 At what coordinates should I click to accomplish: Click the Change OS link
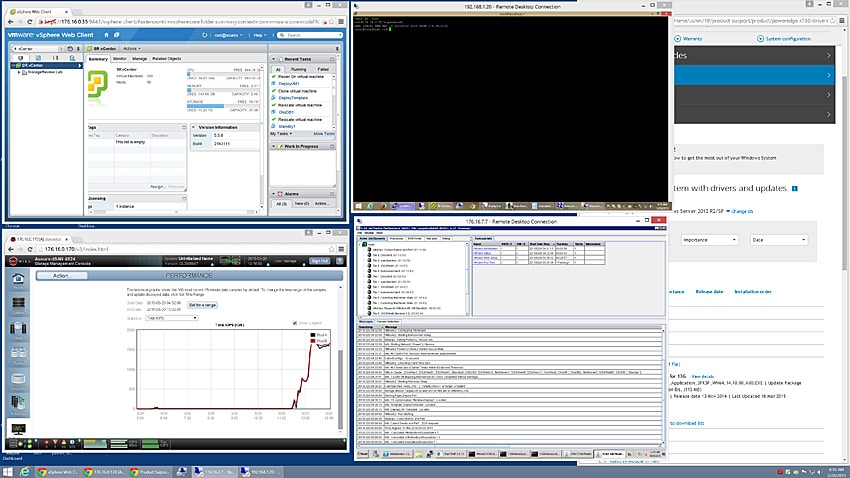(x=742, y=211)
